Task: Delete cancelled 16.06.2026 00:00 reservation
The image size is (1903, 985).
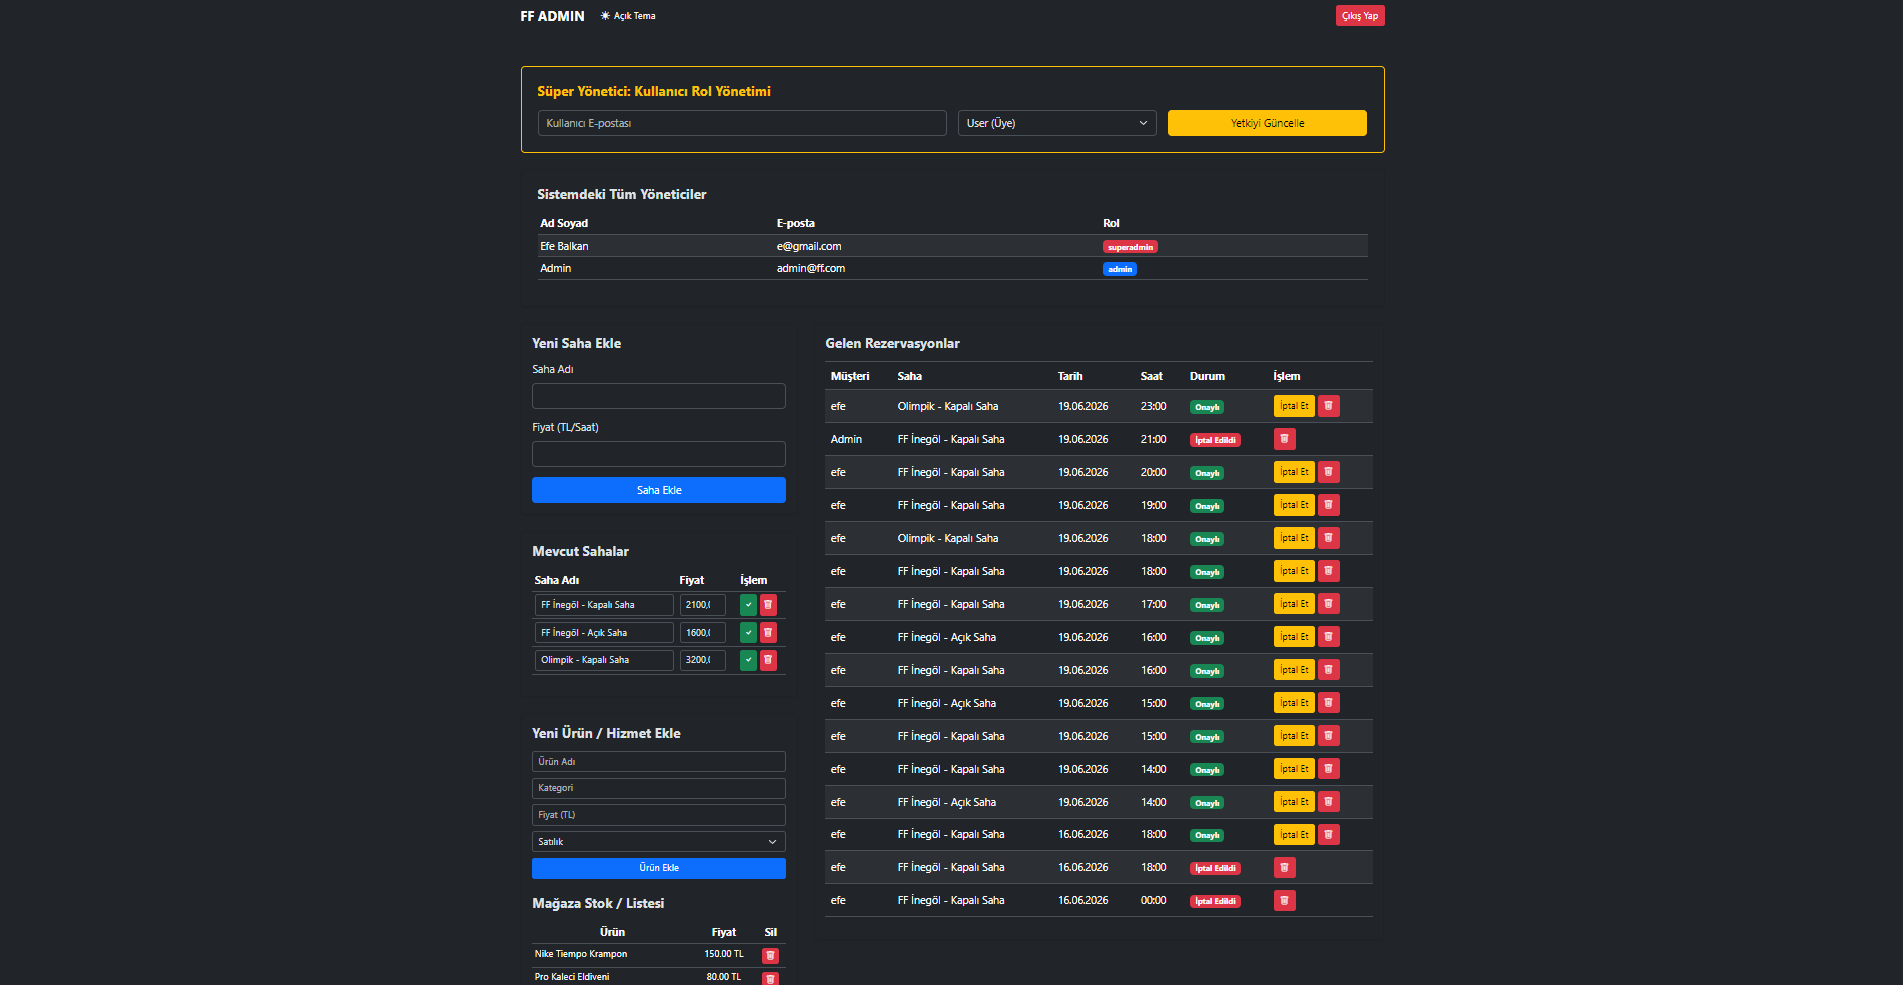Action: point(1285,901)
